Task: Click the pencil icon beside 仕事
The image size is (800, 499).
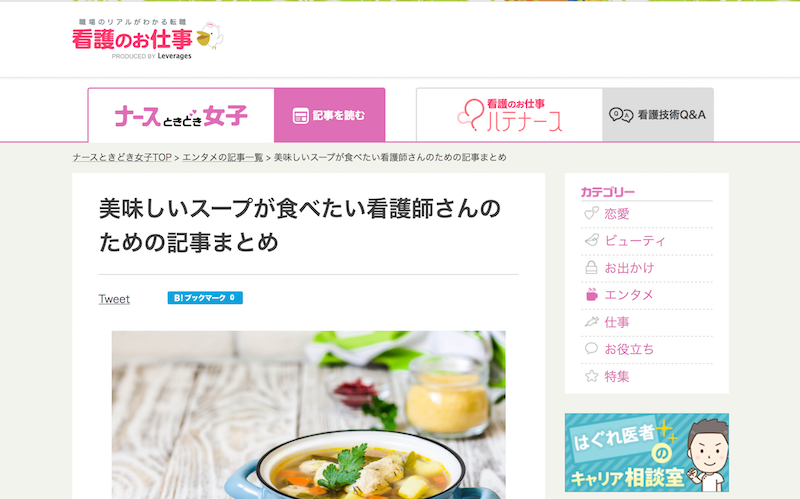Action: pyautogui.click(x=591, y=322)
